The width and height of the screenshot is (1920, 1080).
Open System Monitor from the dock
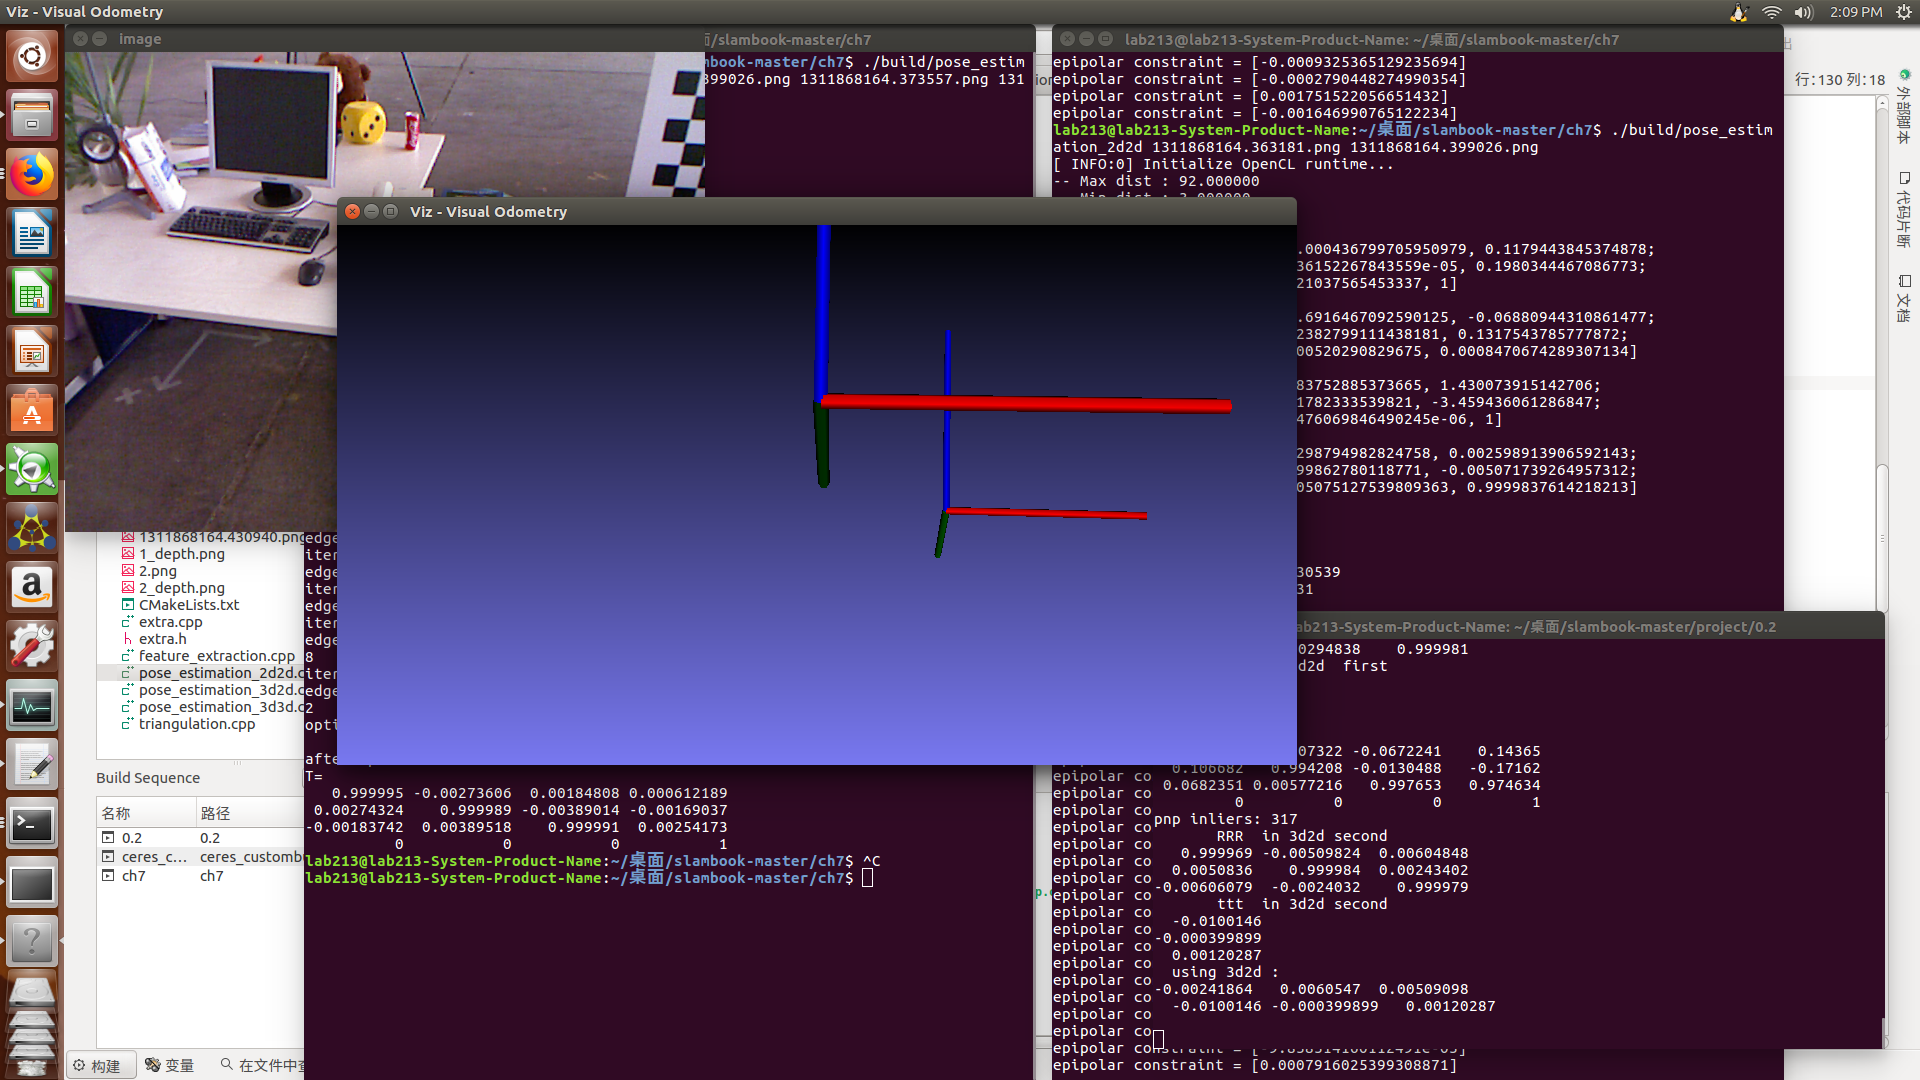(x=32, y=707)
